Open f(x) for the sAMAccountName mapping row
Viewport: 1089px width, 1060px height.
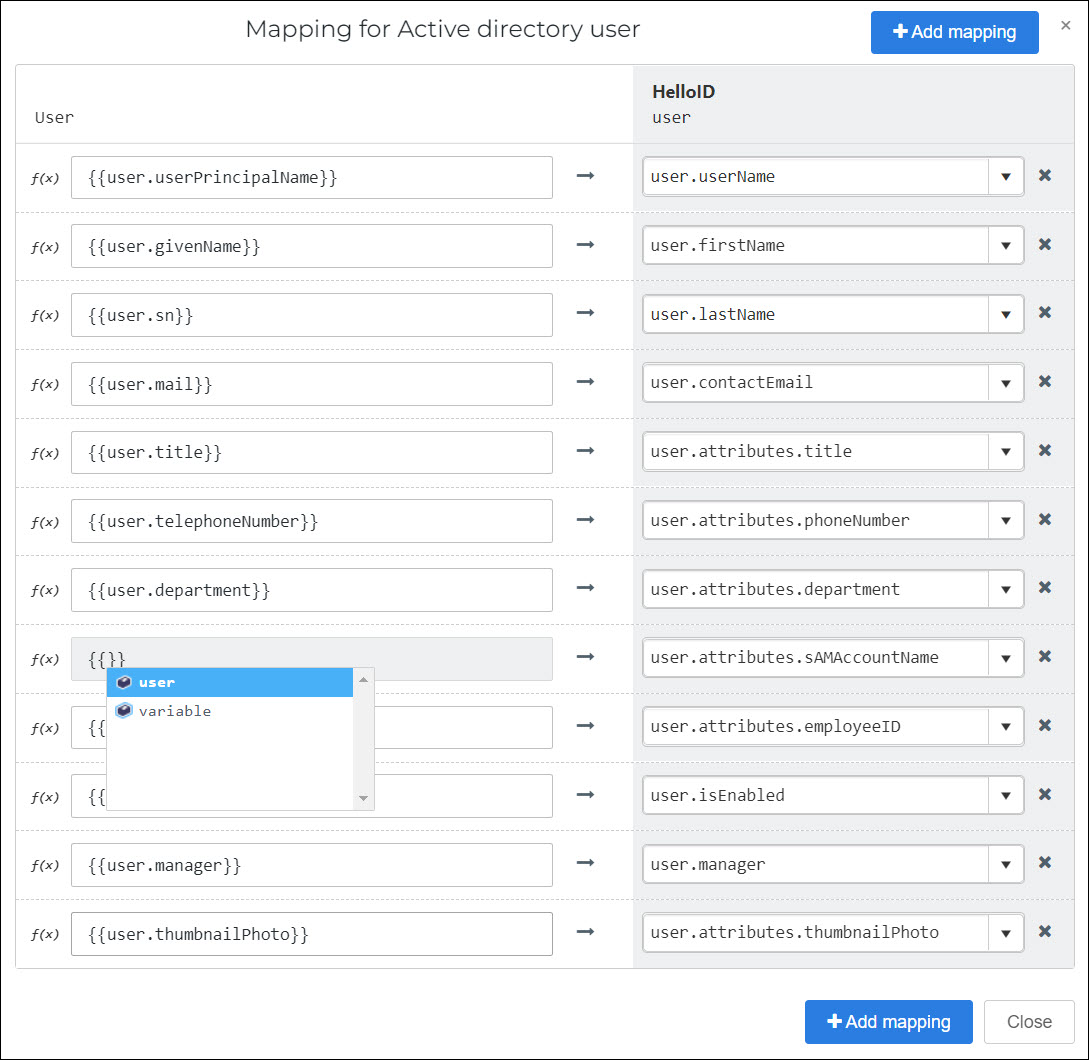45,659
